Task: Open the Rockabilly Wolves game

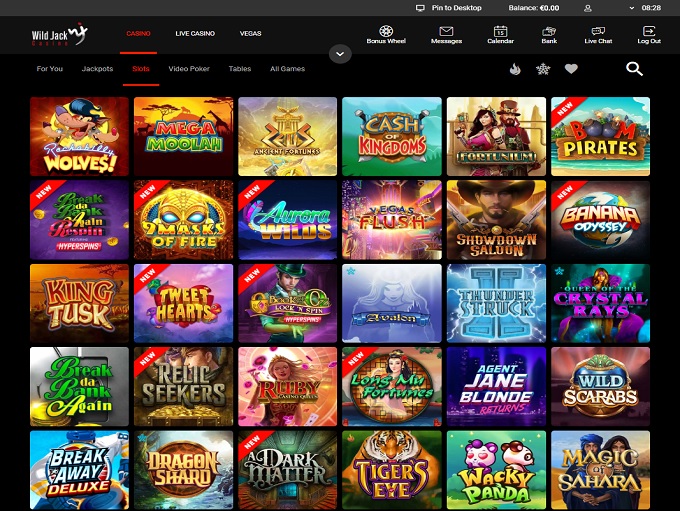Action: tap(79, 136)
